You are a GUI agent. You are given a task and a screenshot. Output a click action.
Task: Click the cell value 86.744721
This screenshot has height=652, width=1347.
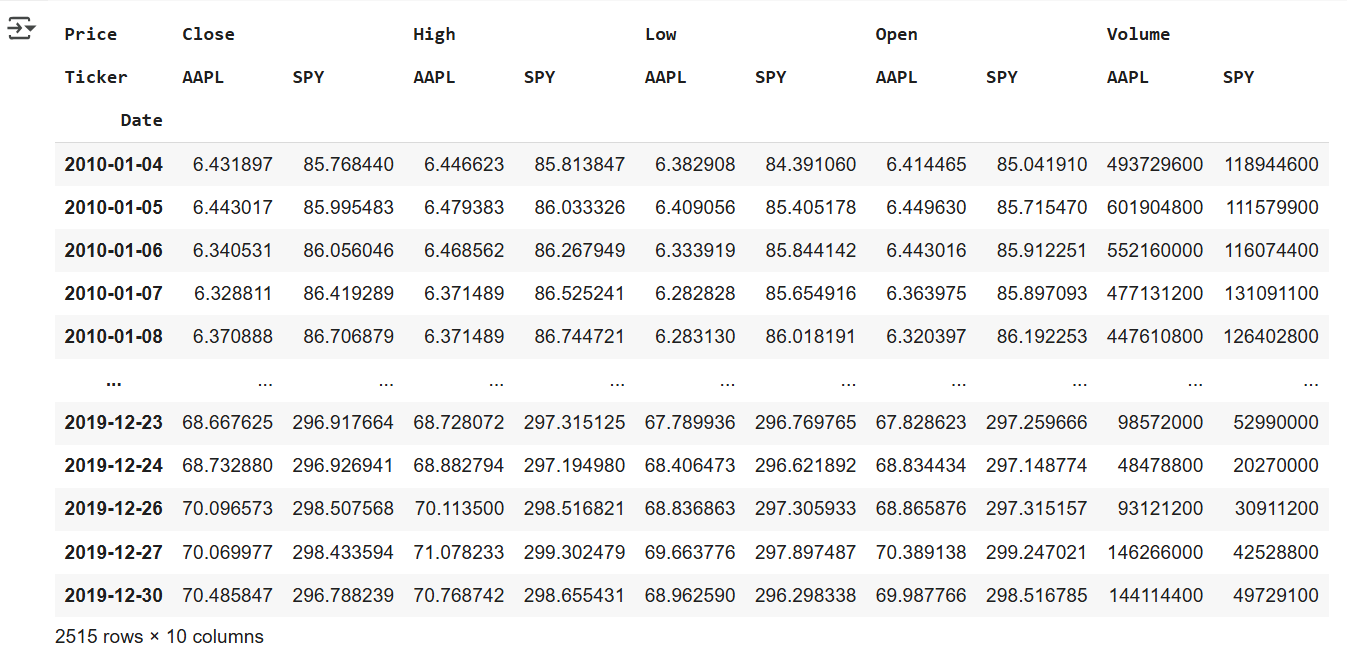click(x=580, y=337)
